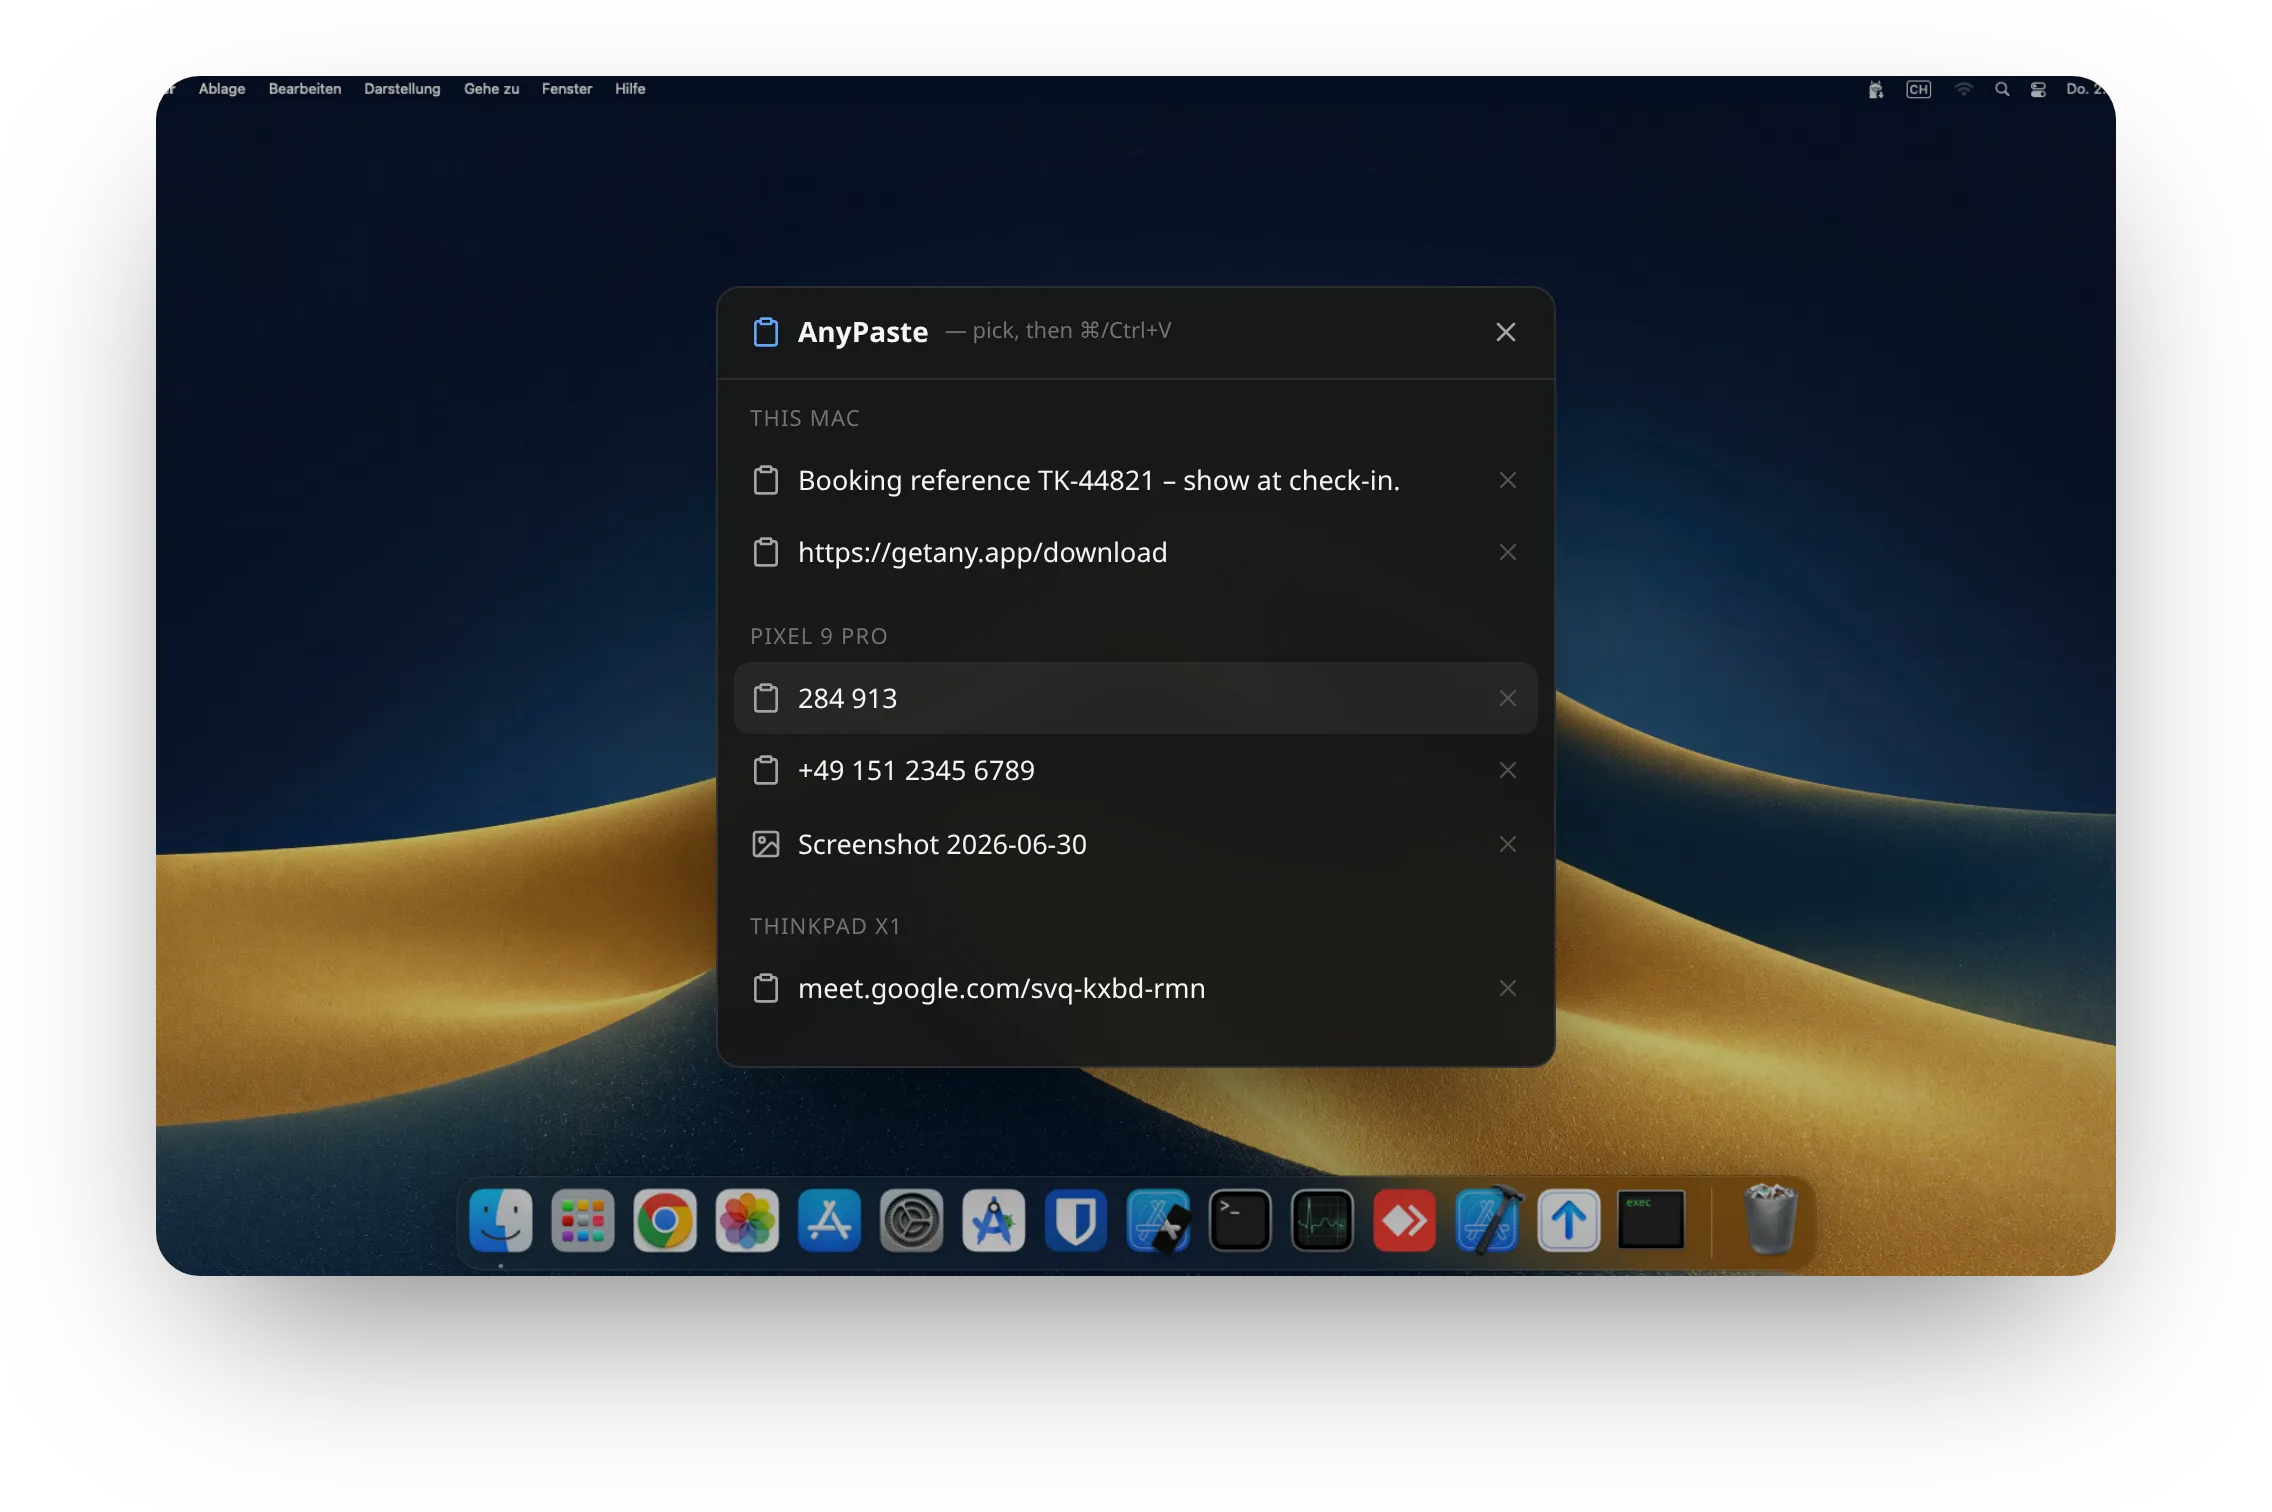
Task: Click the clipboard icon beside 284 913
Action: click(766, 698)
